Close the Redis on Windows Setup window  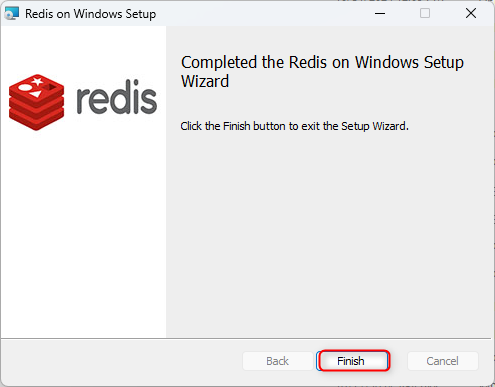click(x=471, y=13)
